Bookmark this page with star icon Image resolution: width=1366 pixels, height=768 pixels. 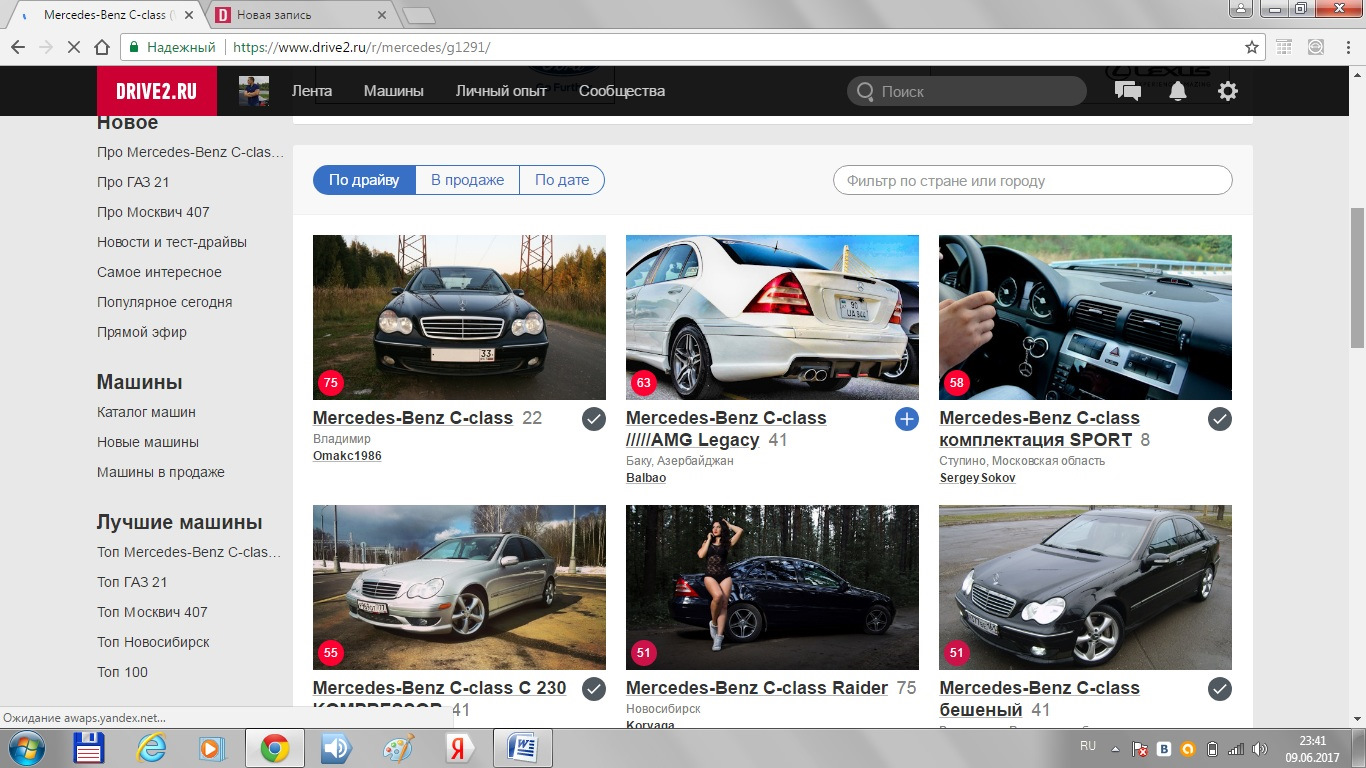click(1251, 47)
